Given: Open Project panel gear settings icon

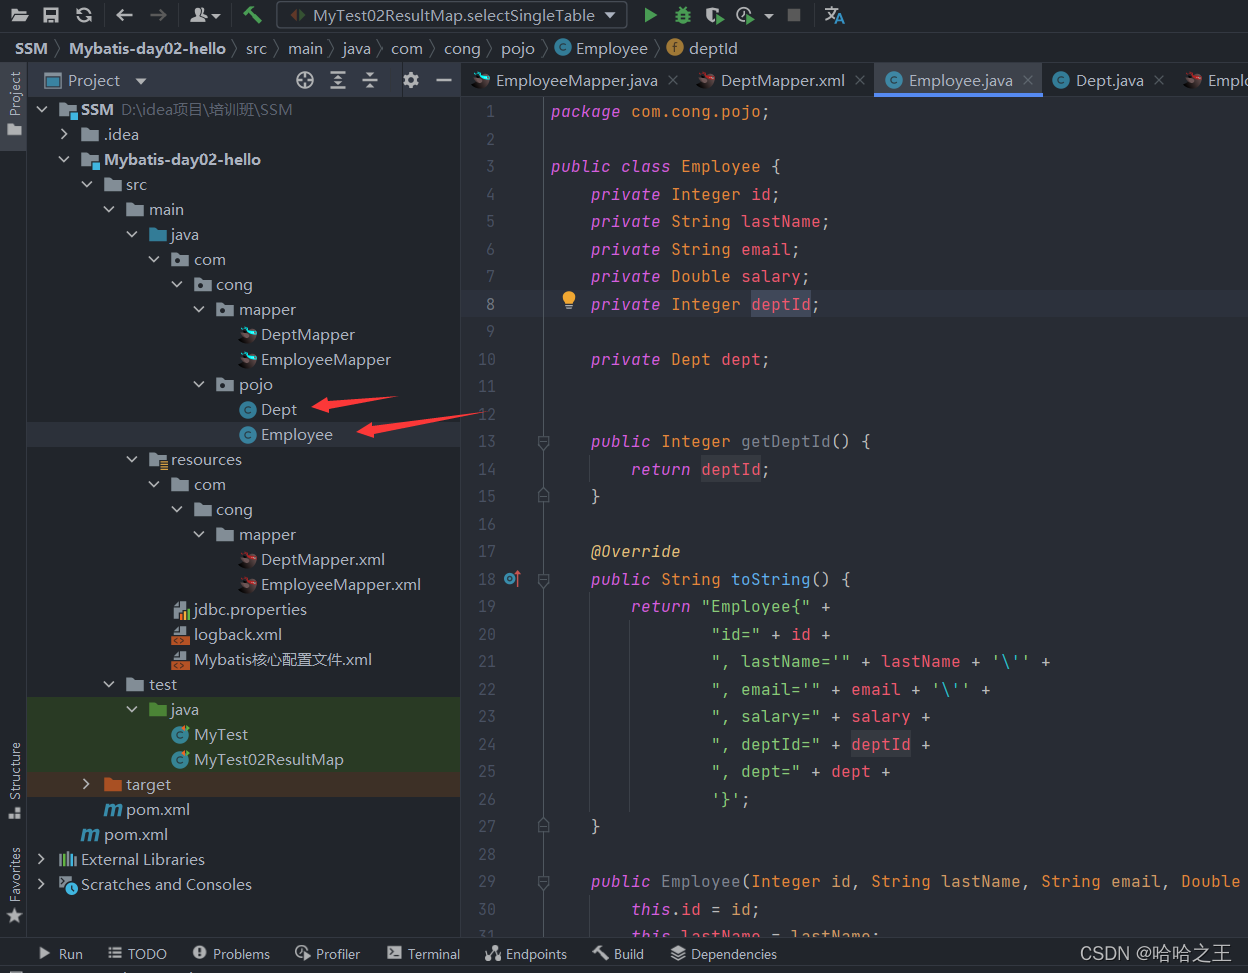Looking at the screenshot, I should coord(411,80).
